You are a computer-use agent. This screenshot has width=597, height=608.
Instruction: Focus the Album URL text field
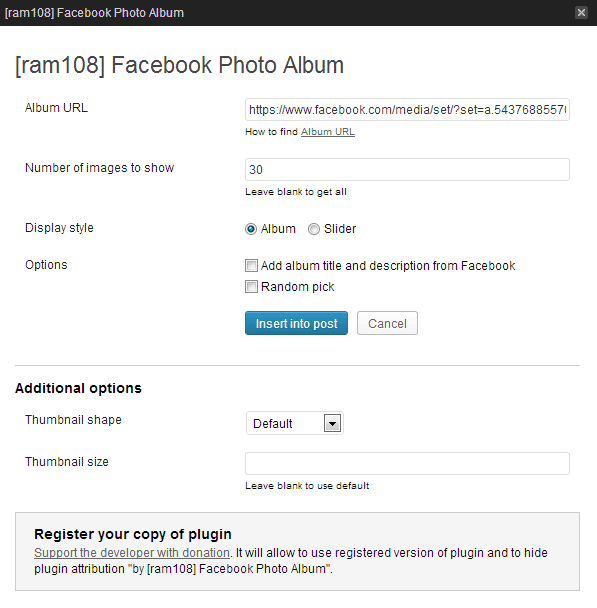pos(407,110)
